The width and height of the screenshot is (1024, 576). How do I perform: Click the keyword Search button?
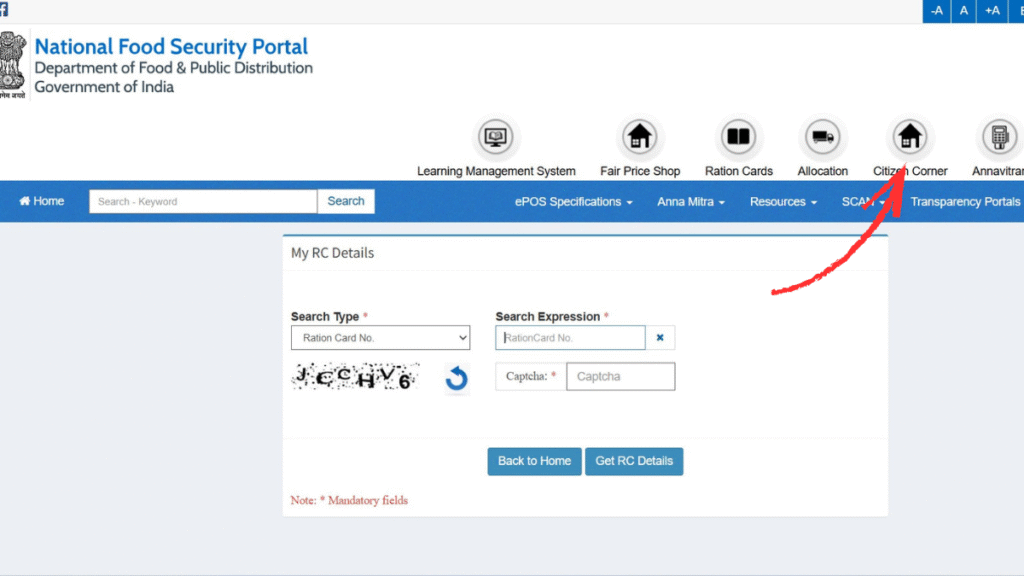point(346,201)
